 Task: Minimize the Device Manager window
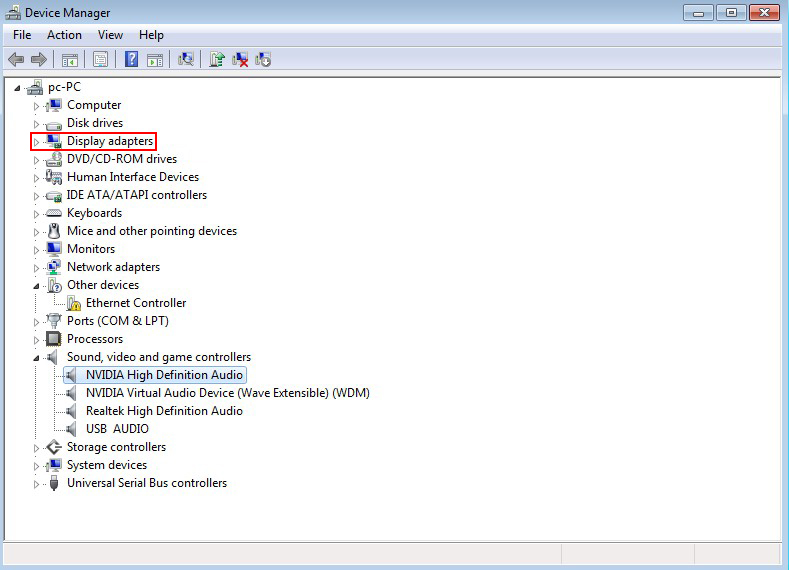(698, 13)
